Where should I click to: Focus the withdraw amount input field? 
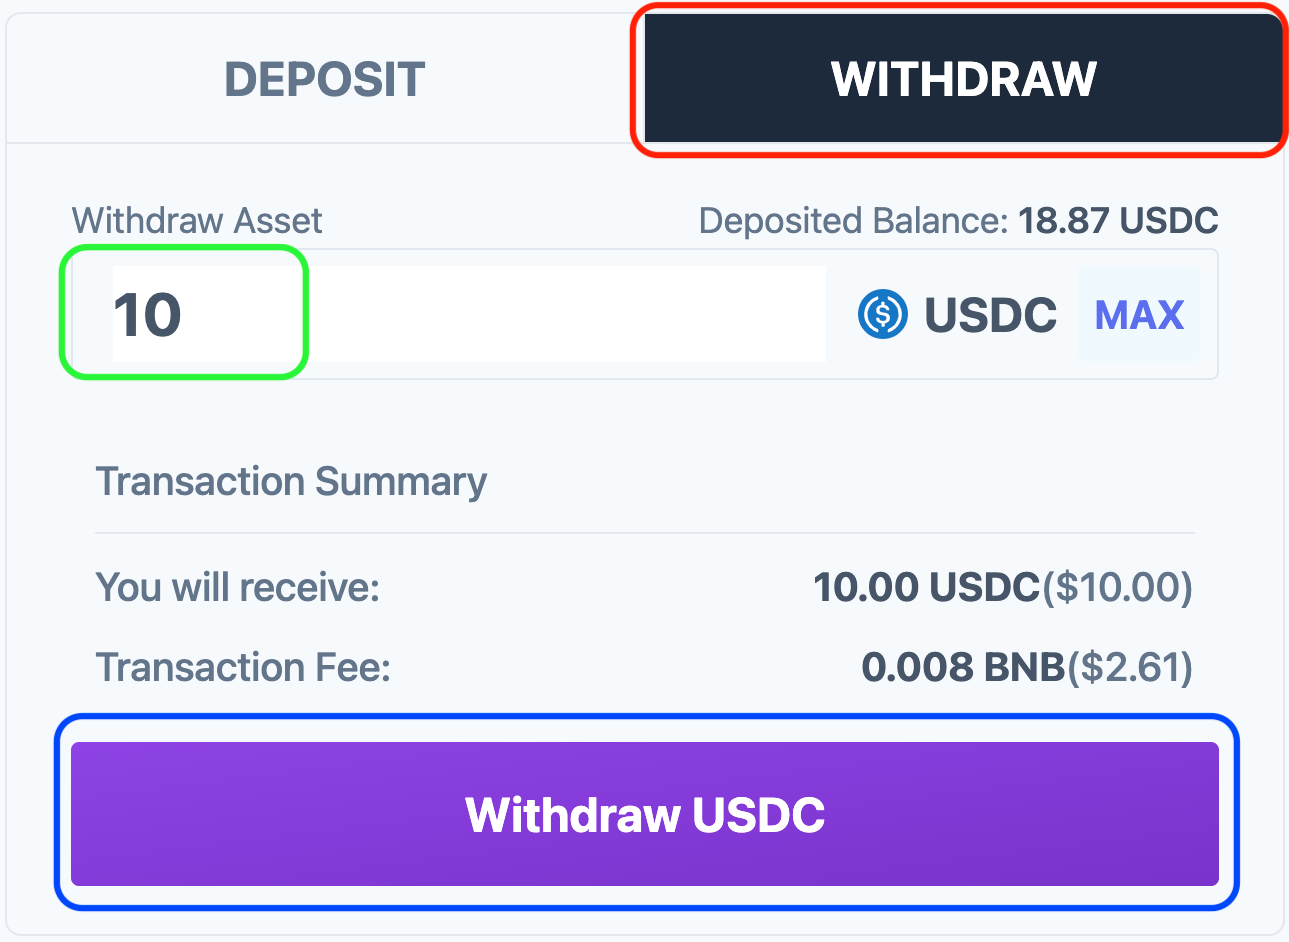pyautogui.click(x=469, y=314)
